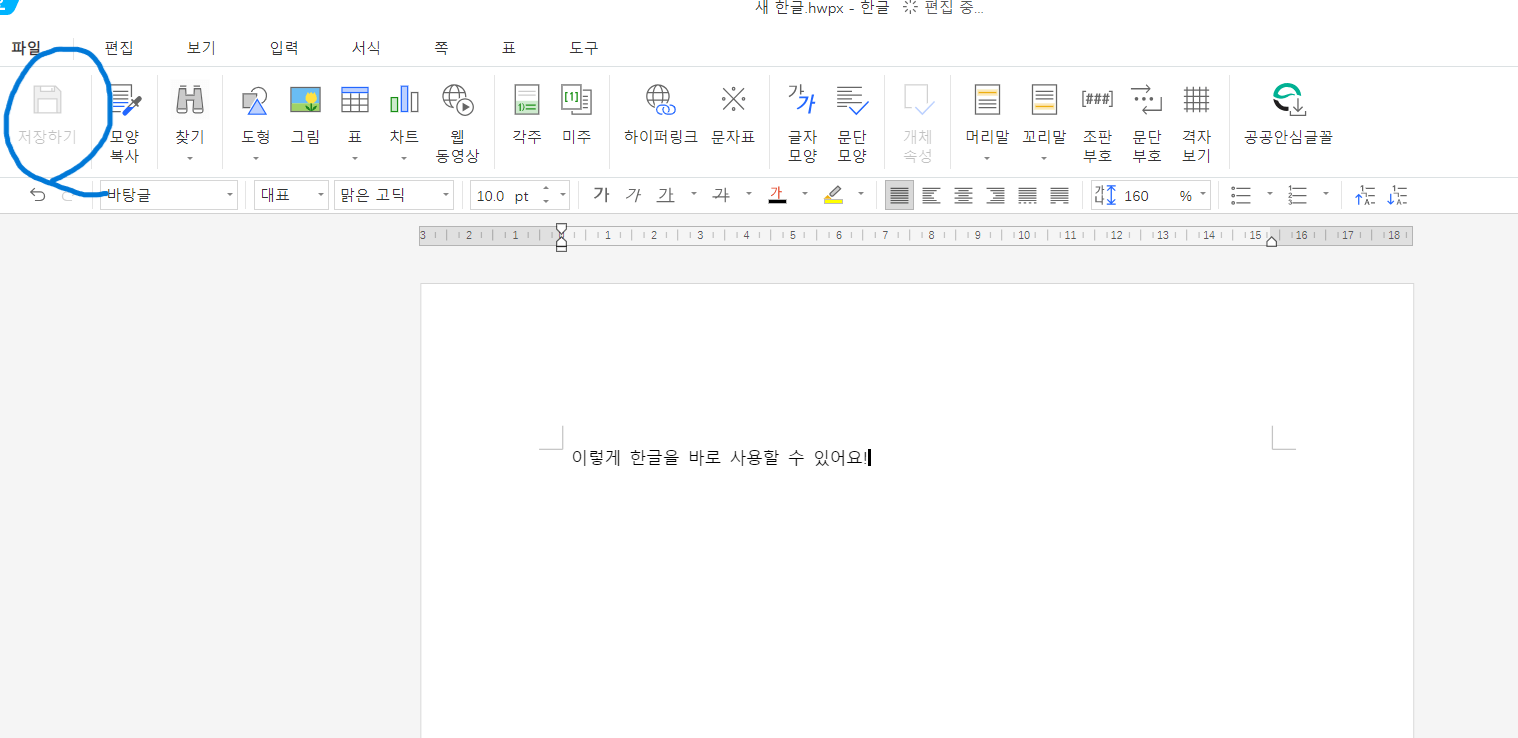Open the font color swatch picker
Viewport: 1518px width, 738px height.
[803, 195]
